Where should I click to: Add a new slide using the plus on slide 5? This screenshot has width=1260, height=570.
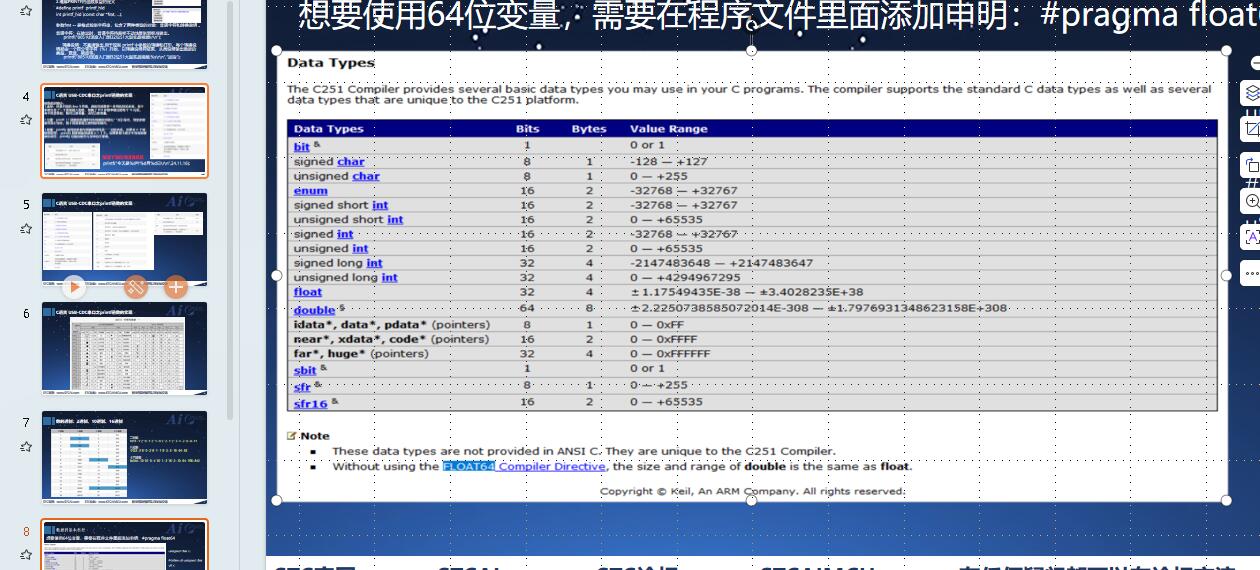click(x=176, y=287)
